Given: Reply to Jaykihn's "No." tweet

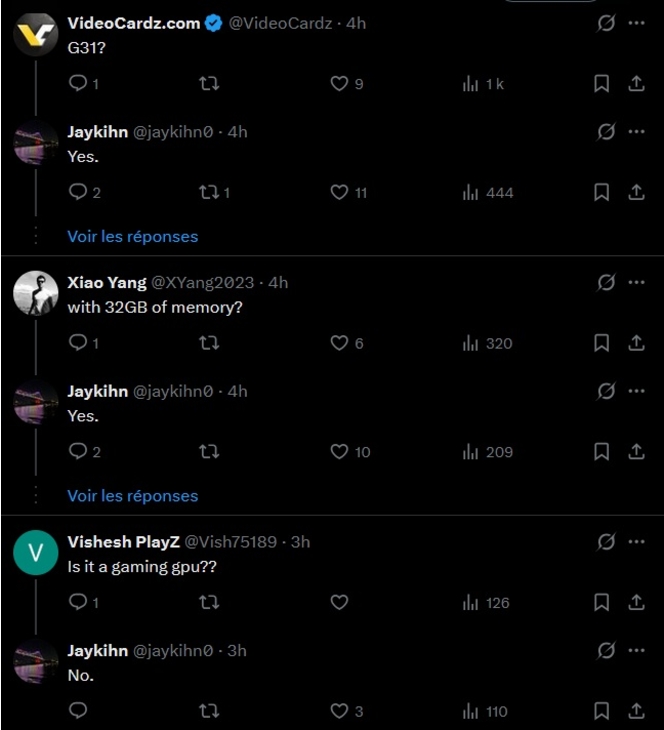Looking at the screenshot, I should pos(78,711).
